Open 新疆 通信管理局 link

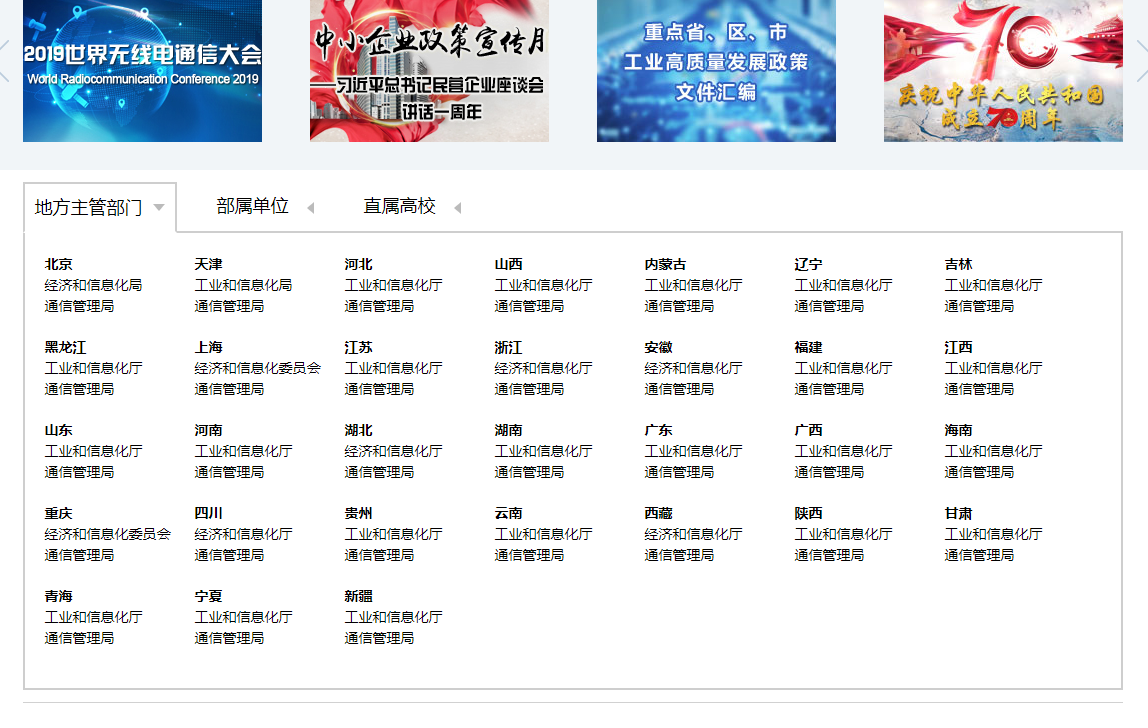[379, 639]
